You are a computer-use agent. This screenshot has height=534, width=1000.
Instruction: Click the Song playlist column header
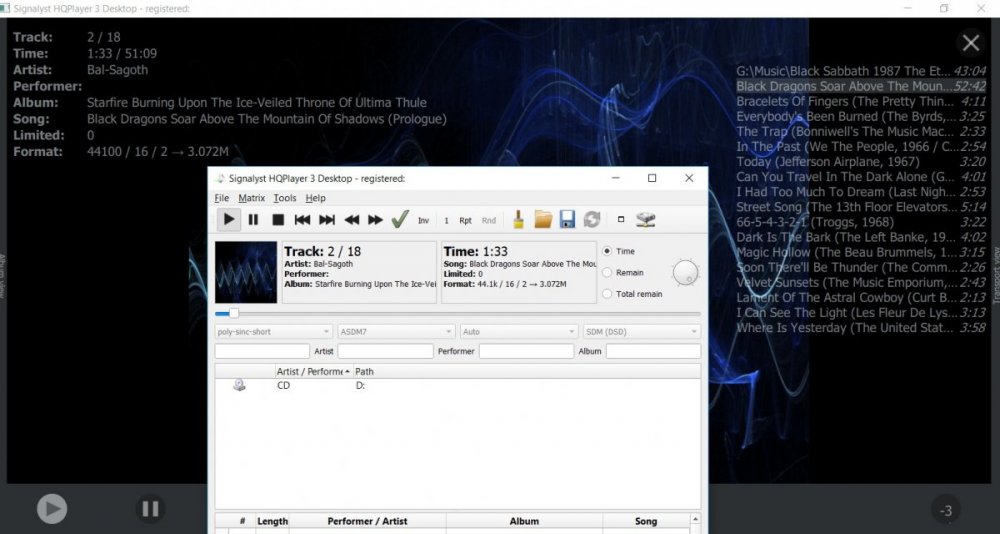(645, 521)
